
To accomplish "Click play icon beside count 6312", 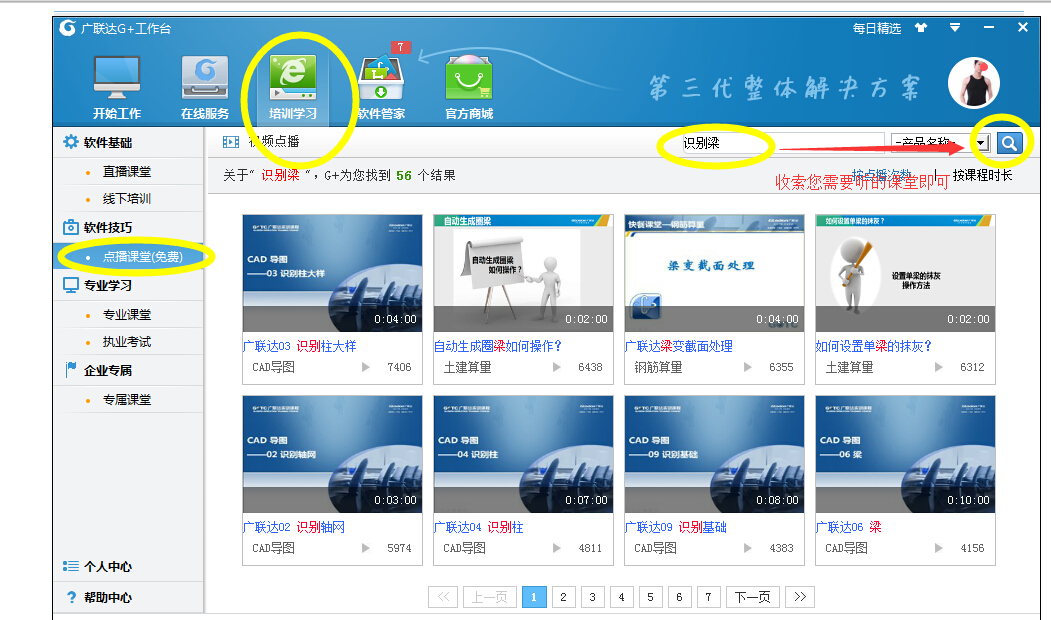I will pyautogui.click(x=939, y=367).
